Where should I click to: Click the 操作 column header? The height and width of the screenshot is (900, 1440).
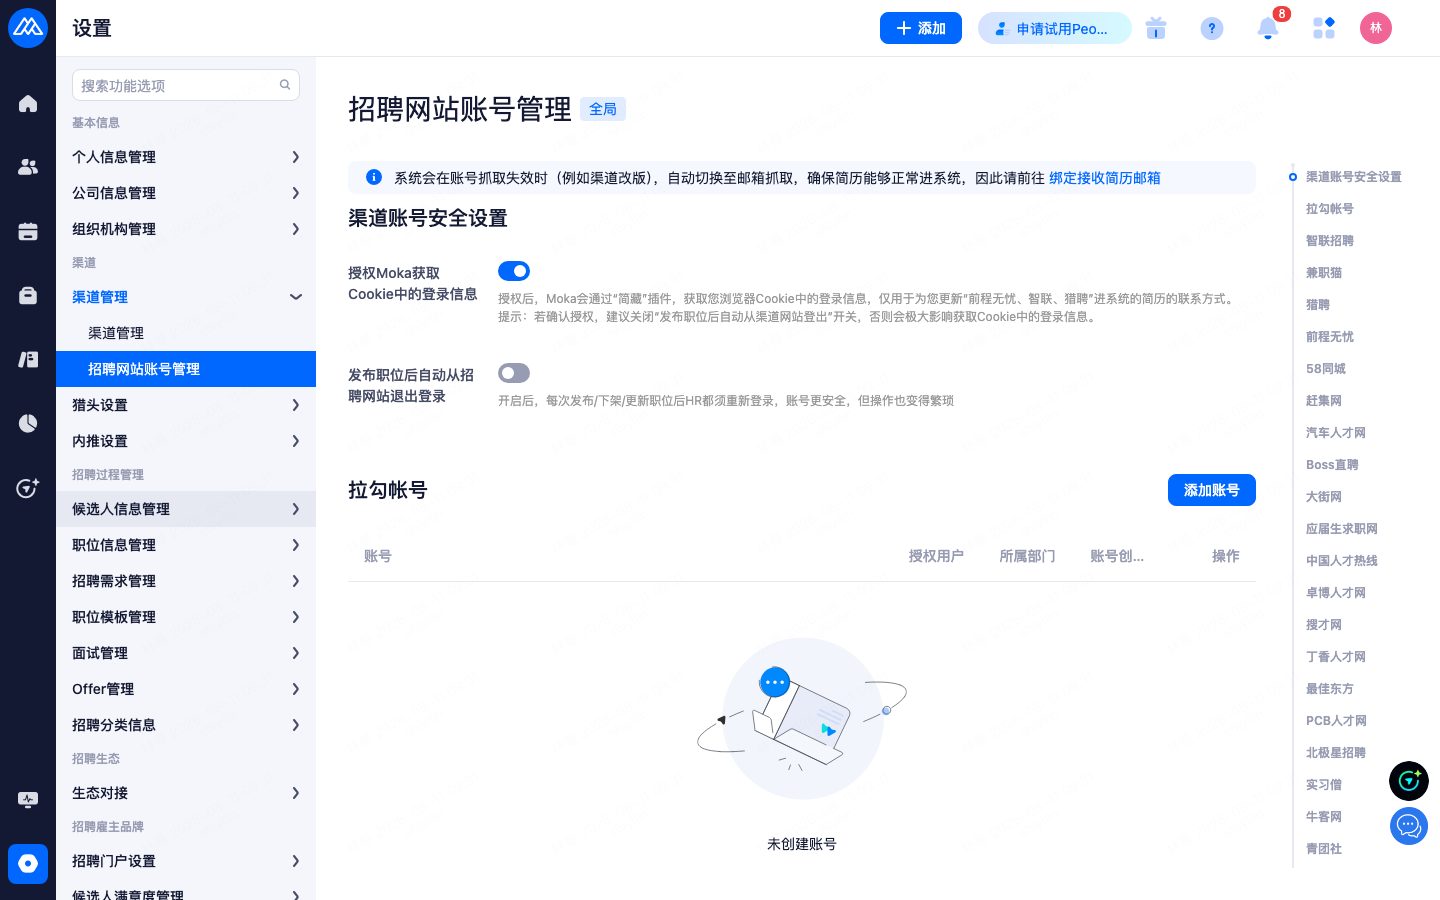pos(1226,556)
